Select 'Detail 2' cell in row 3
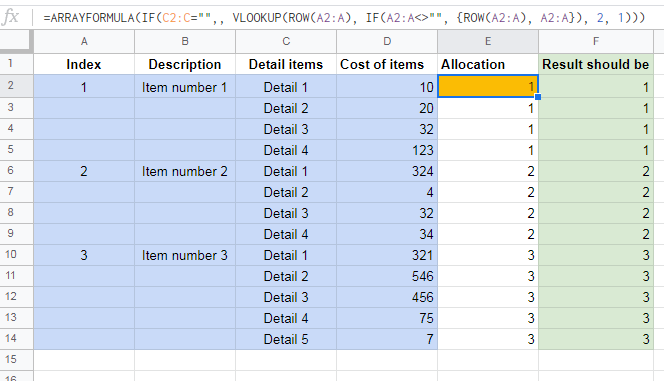Image resolution: width=664 pixels, height=381 pixels. pos(286,108)
